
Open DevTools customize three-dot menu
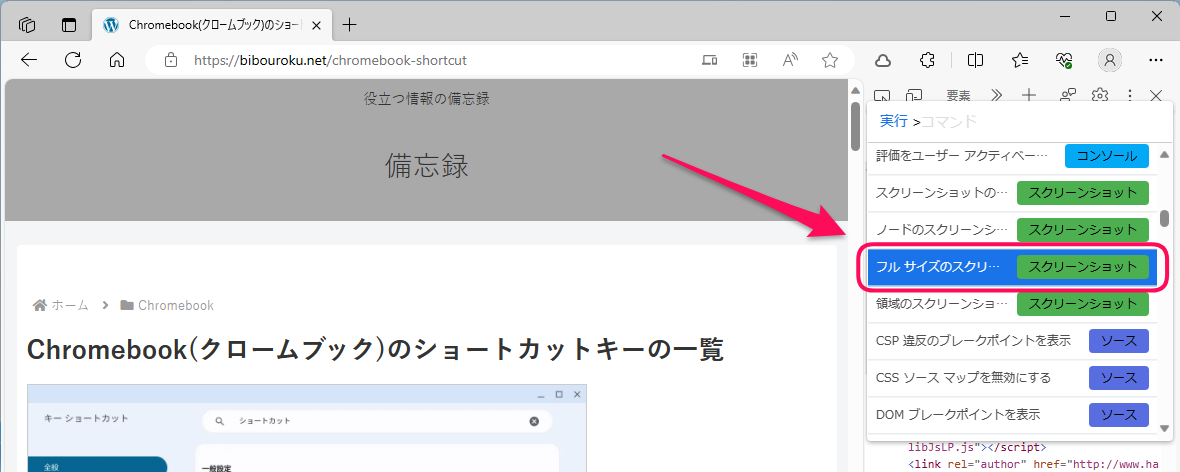pyautogui.click(x=1130, y=96)
